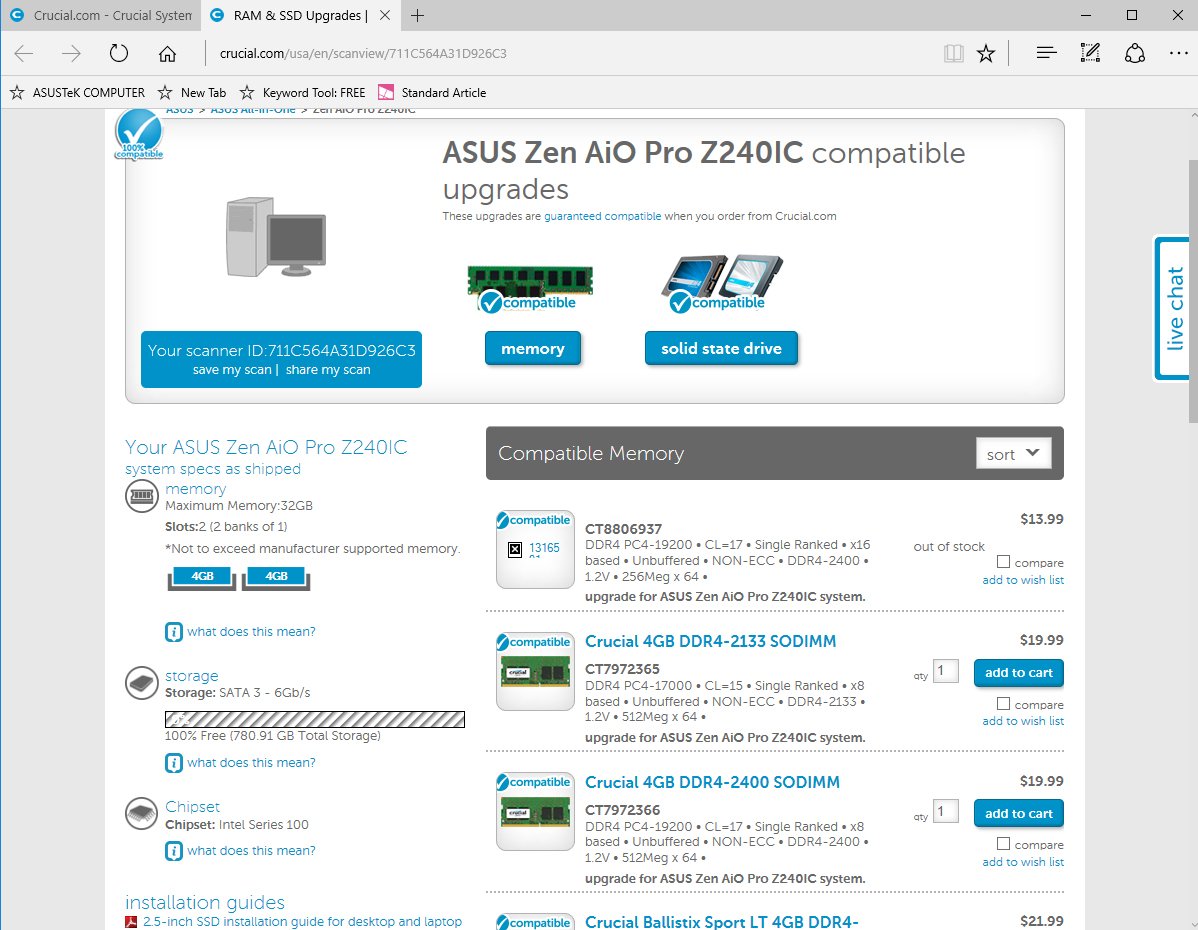The width and height of the screenshot is (1198, 930).
Task: Open the New Tab favorites bar item
Action: point(192,92)
